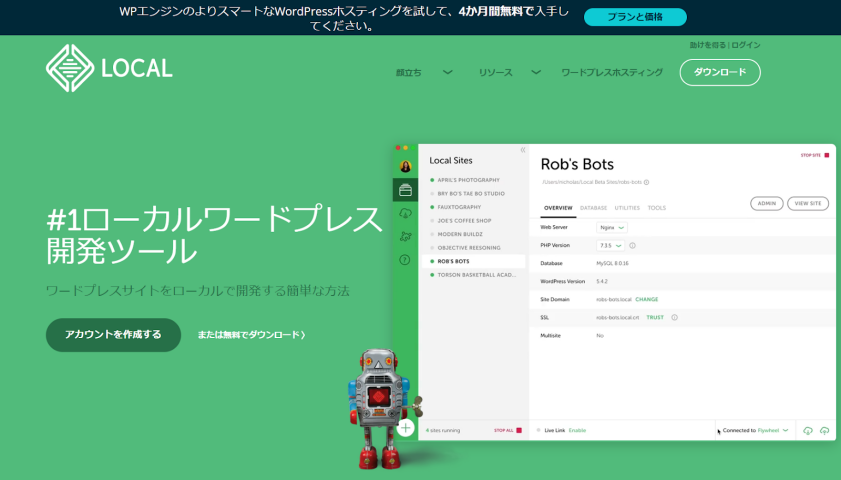Open the cloud download icon in the green sidebar
The image size is (841, 480).
pos(405,213)
